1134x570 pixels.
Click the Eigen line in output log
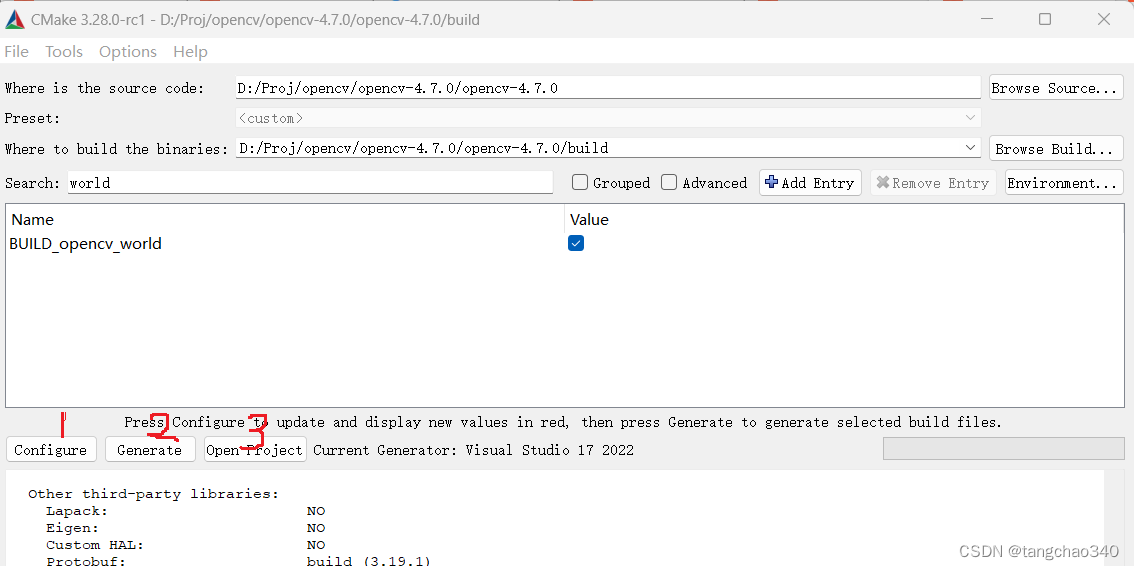186,528
